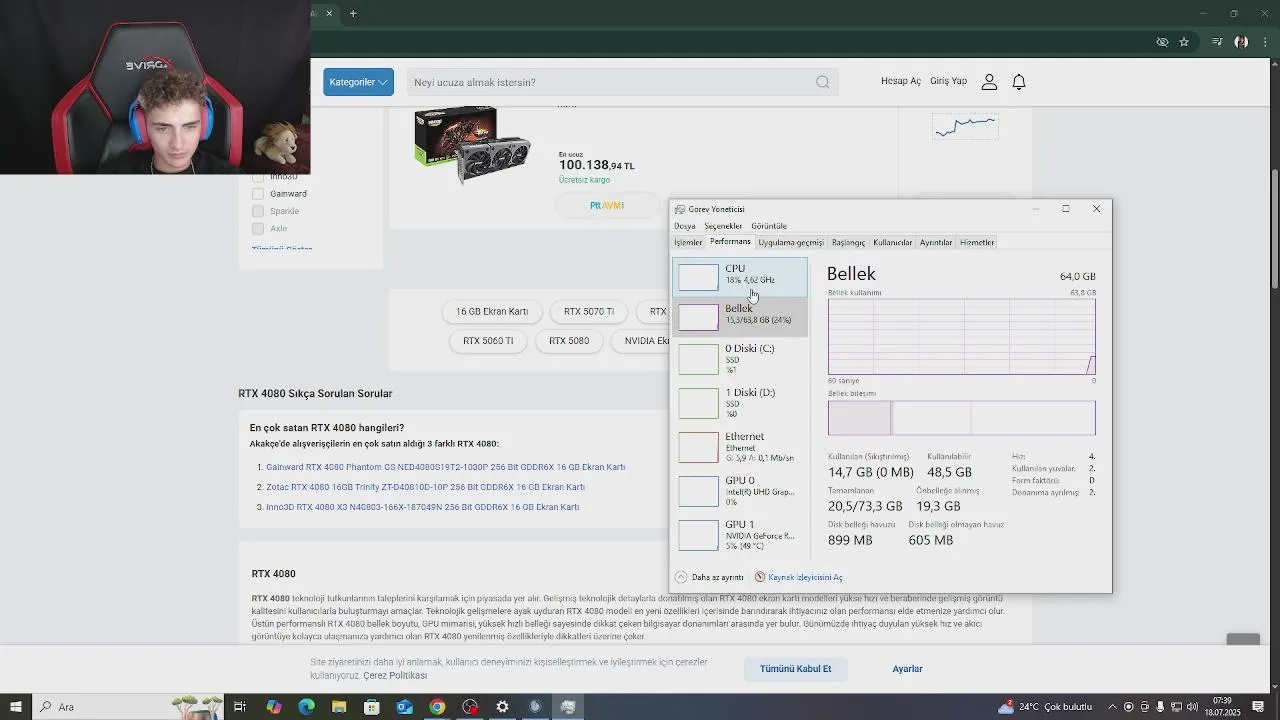Switch to the Kullanıcılar tab
Screen dimensions: 1280x720
[x=893, y=242]
